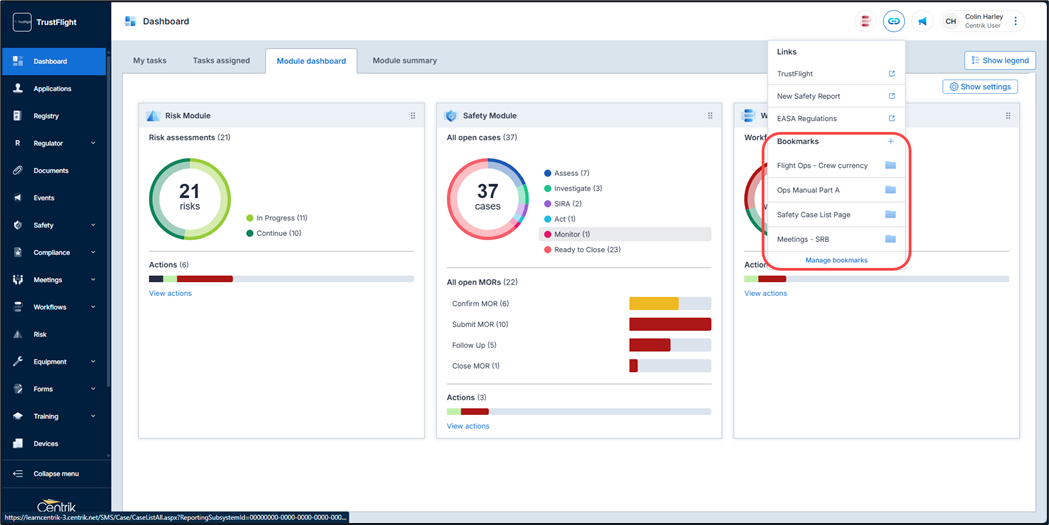Toggle In Progress (11) legend entry
The width and height of the screenshot is (1049, 525).
[x=281, y=218]
